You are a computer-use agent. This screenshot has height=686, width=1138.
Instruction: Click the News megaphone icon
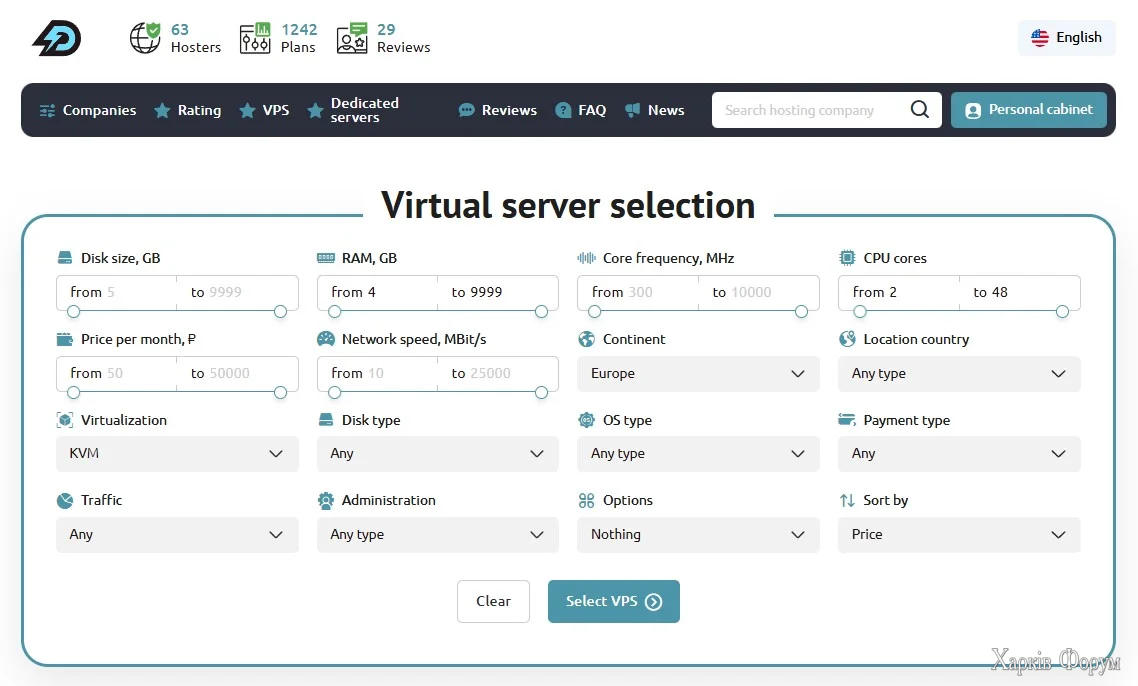pyautogui.click(x=632, y=110)
